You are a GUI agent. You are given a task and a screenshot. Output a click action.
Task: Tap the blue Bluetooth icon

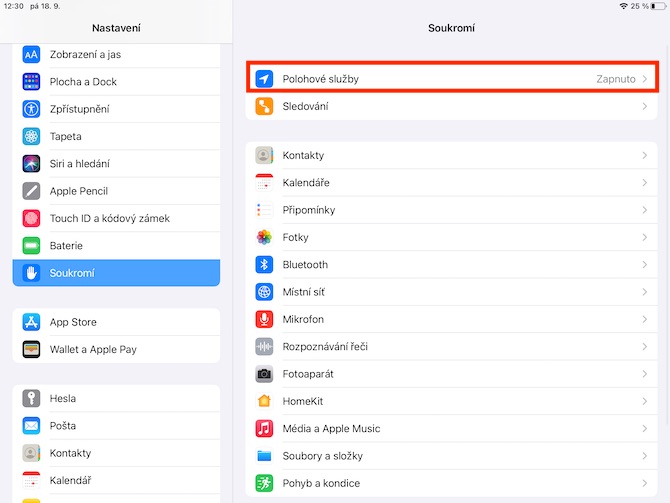(264, 265)
